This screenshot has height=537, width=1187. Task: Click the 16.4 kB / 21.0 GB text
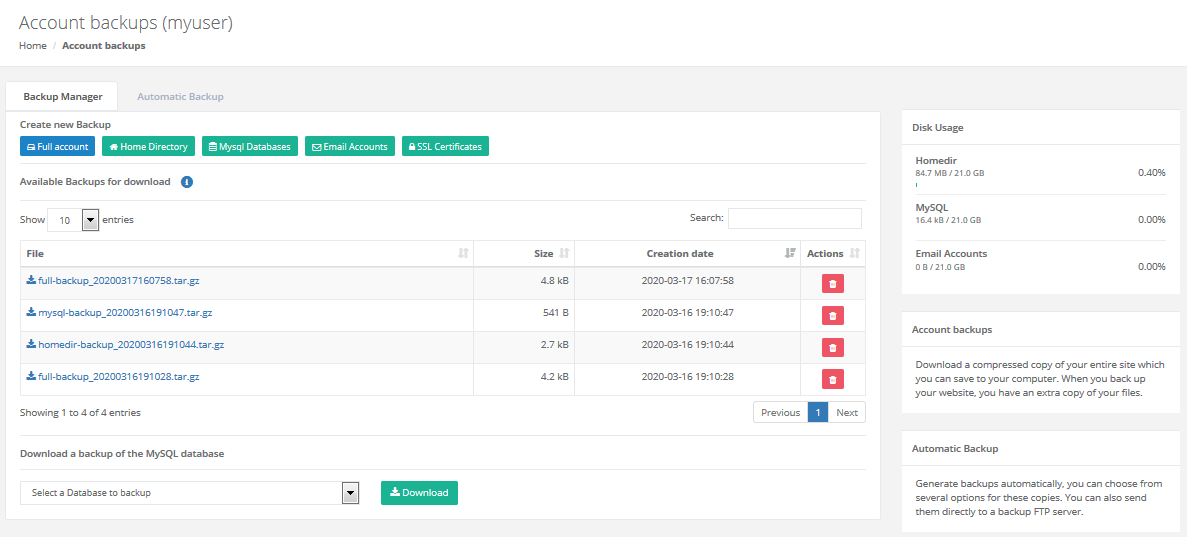[x=948, y=220]
